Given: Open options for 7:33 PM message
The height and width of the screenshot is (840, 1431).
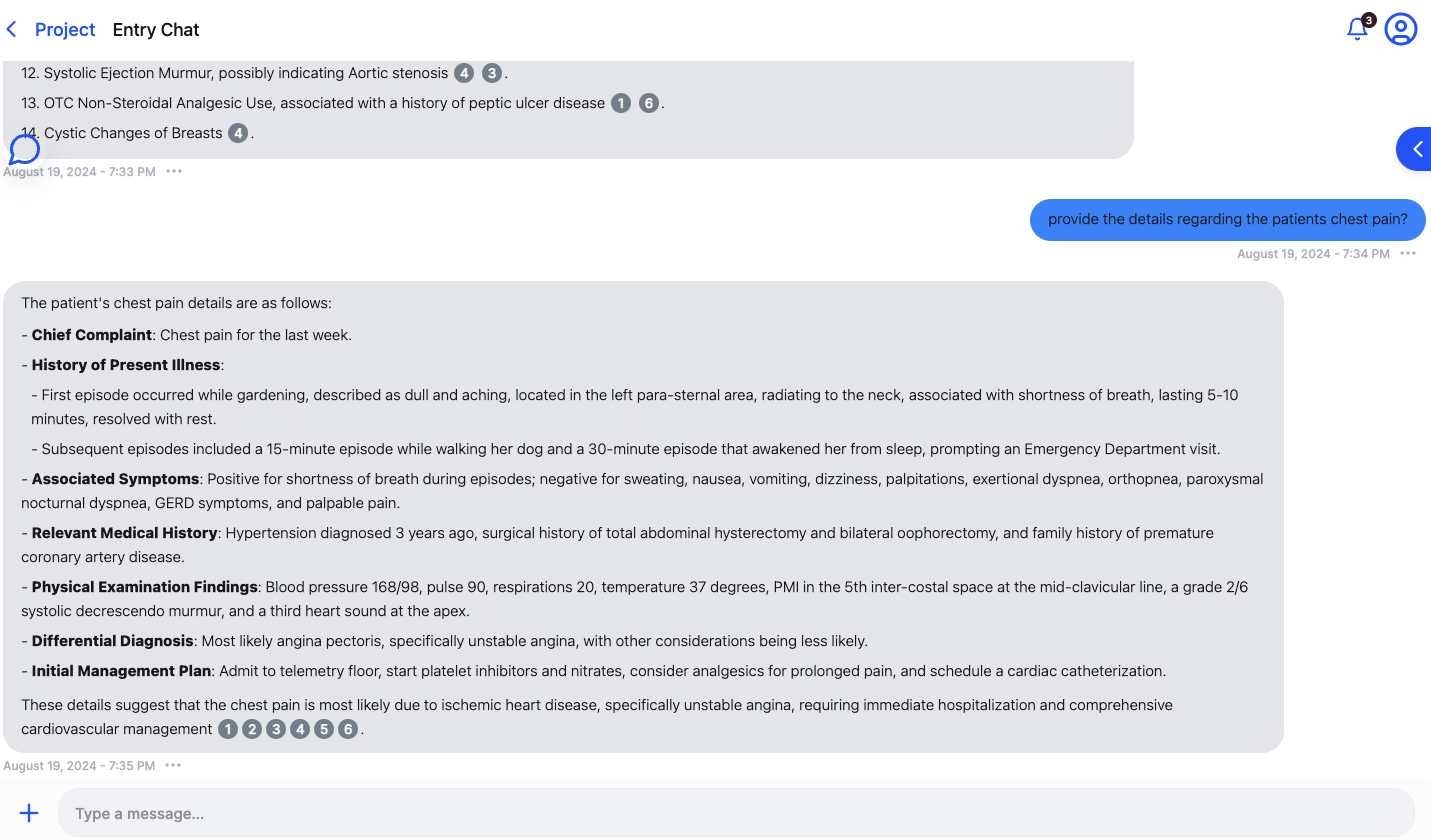Looking at the screenshot, I should click(x=174, y=172).
